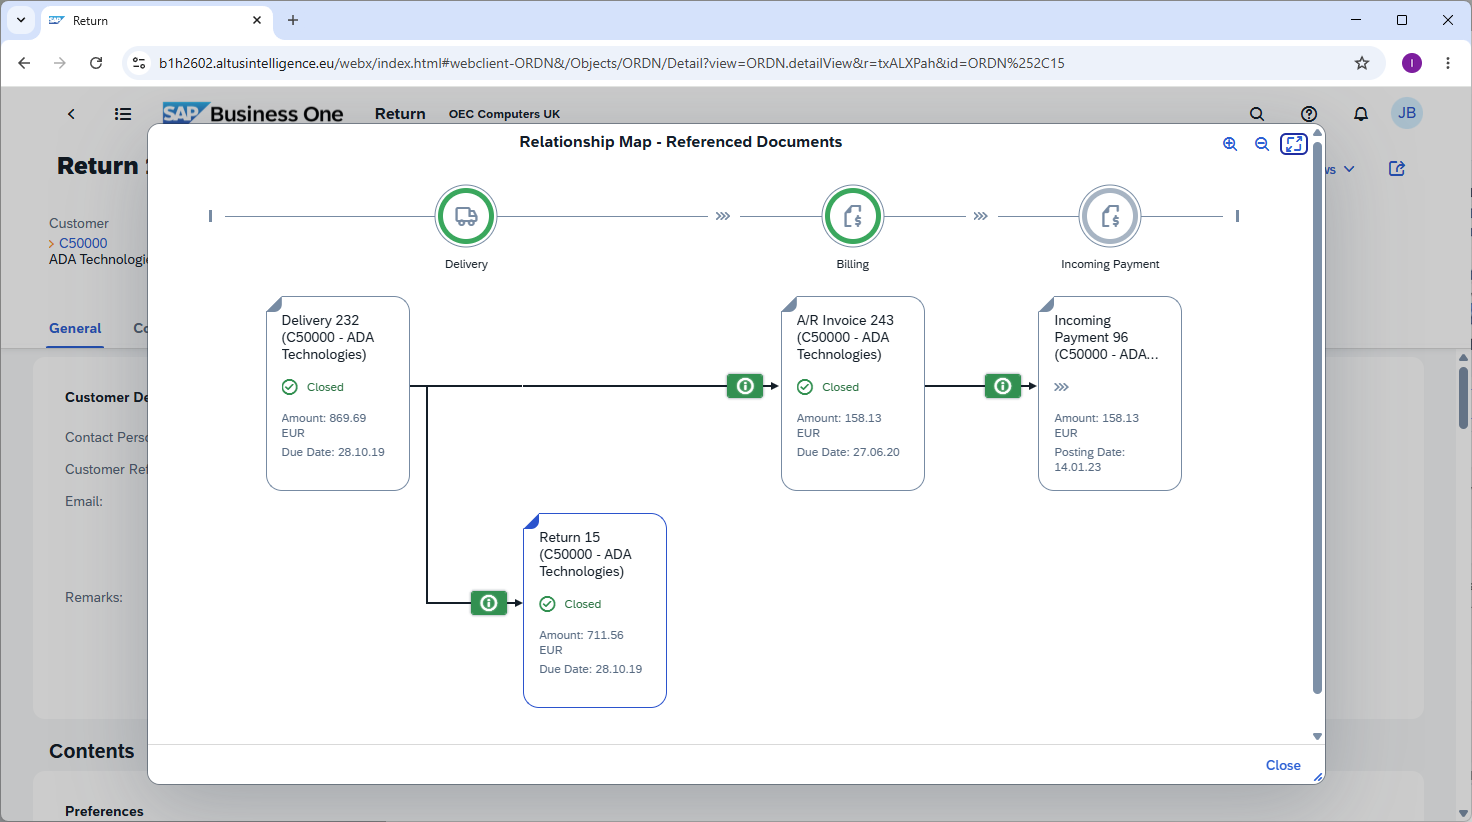
Task: Open the Incoming Payment 96 document card
Action: click(1110, 393)
